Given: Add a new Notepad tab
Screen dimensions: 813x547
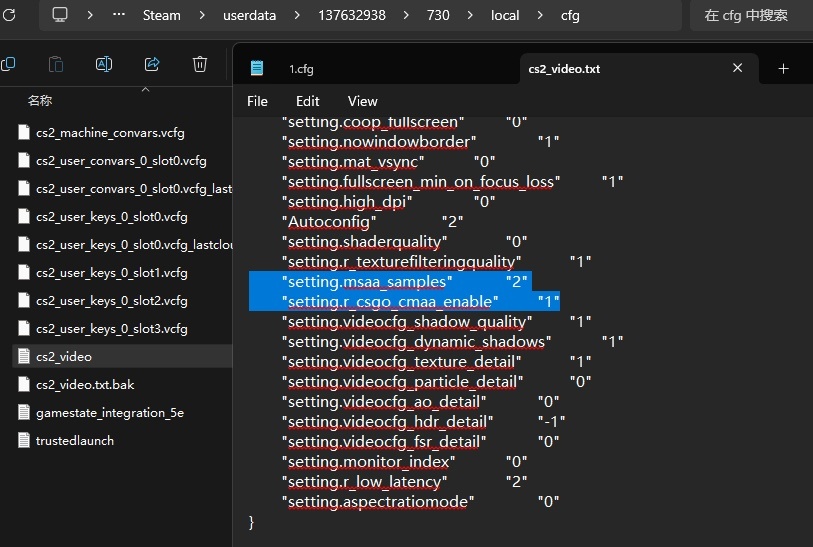Looking at the screenshot, I should tap(783, 68).
